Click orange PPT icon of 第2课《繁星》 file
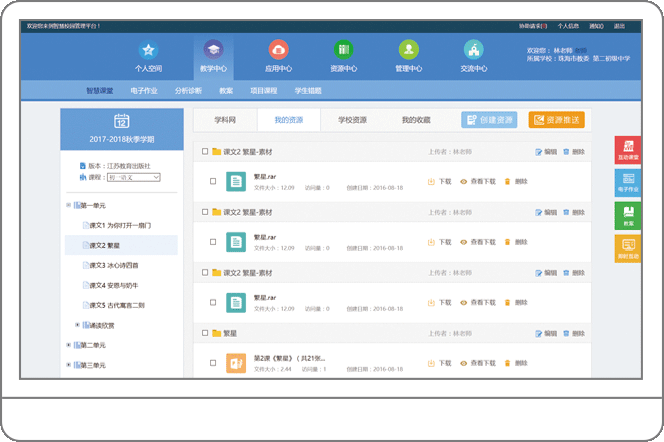664x442 pixels. pos(236,363)
